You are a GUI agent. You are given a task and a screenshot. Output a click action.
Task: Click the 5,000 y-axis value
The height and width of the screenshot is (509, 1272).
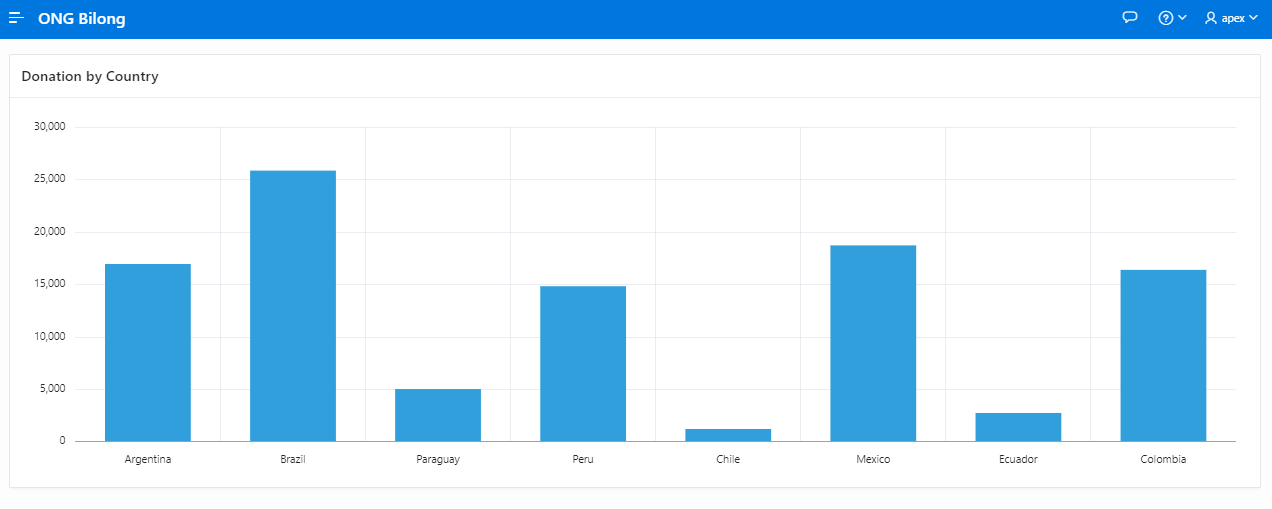tap(52, 389)
